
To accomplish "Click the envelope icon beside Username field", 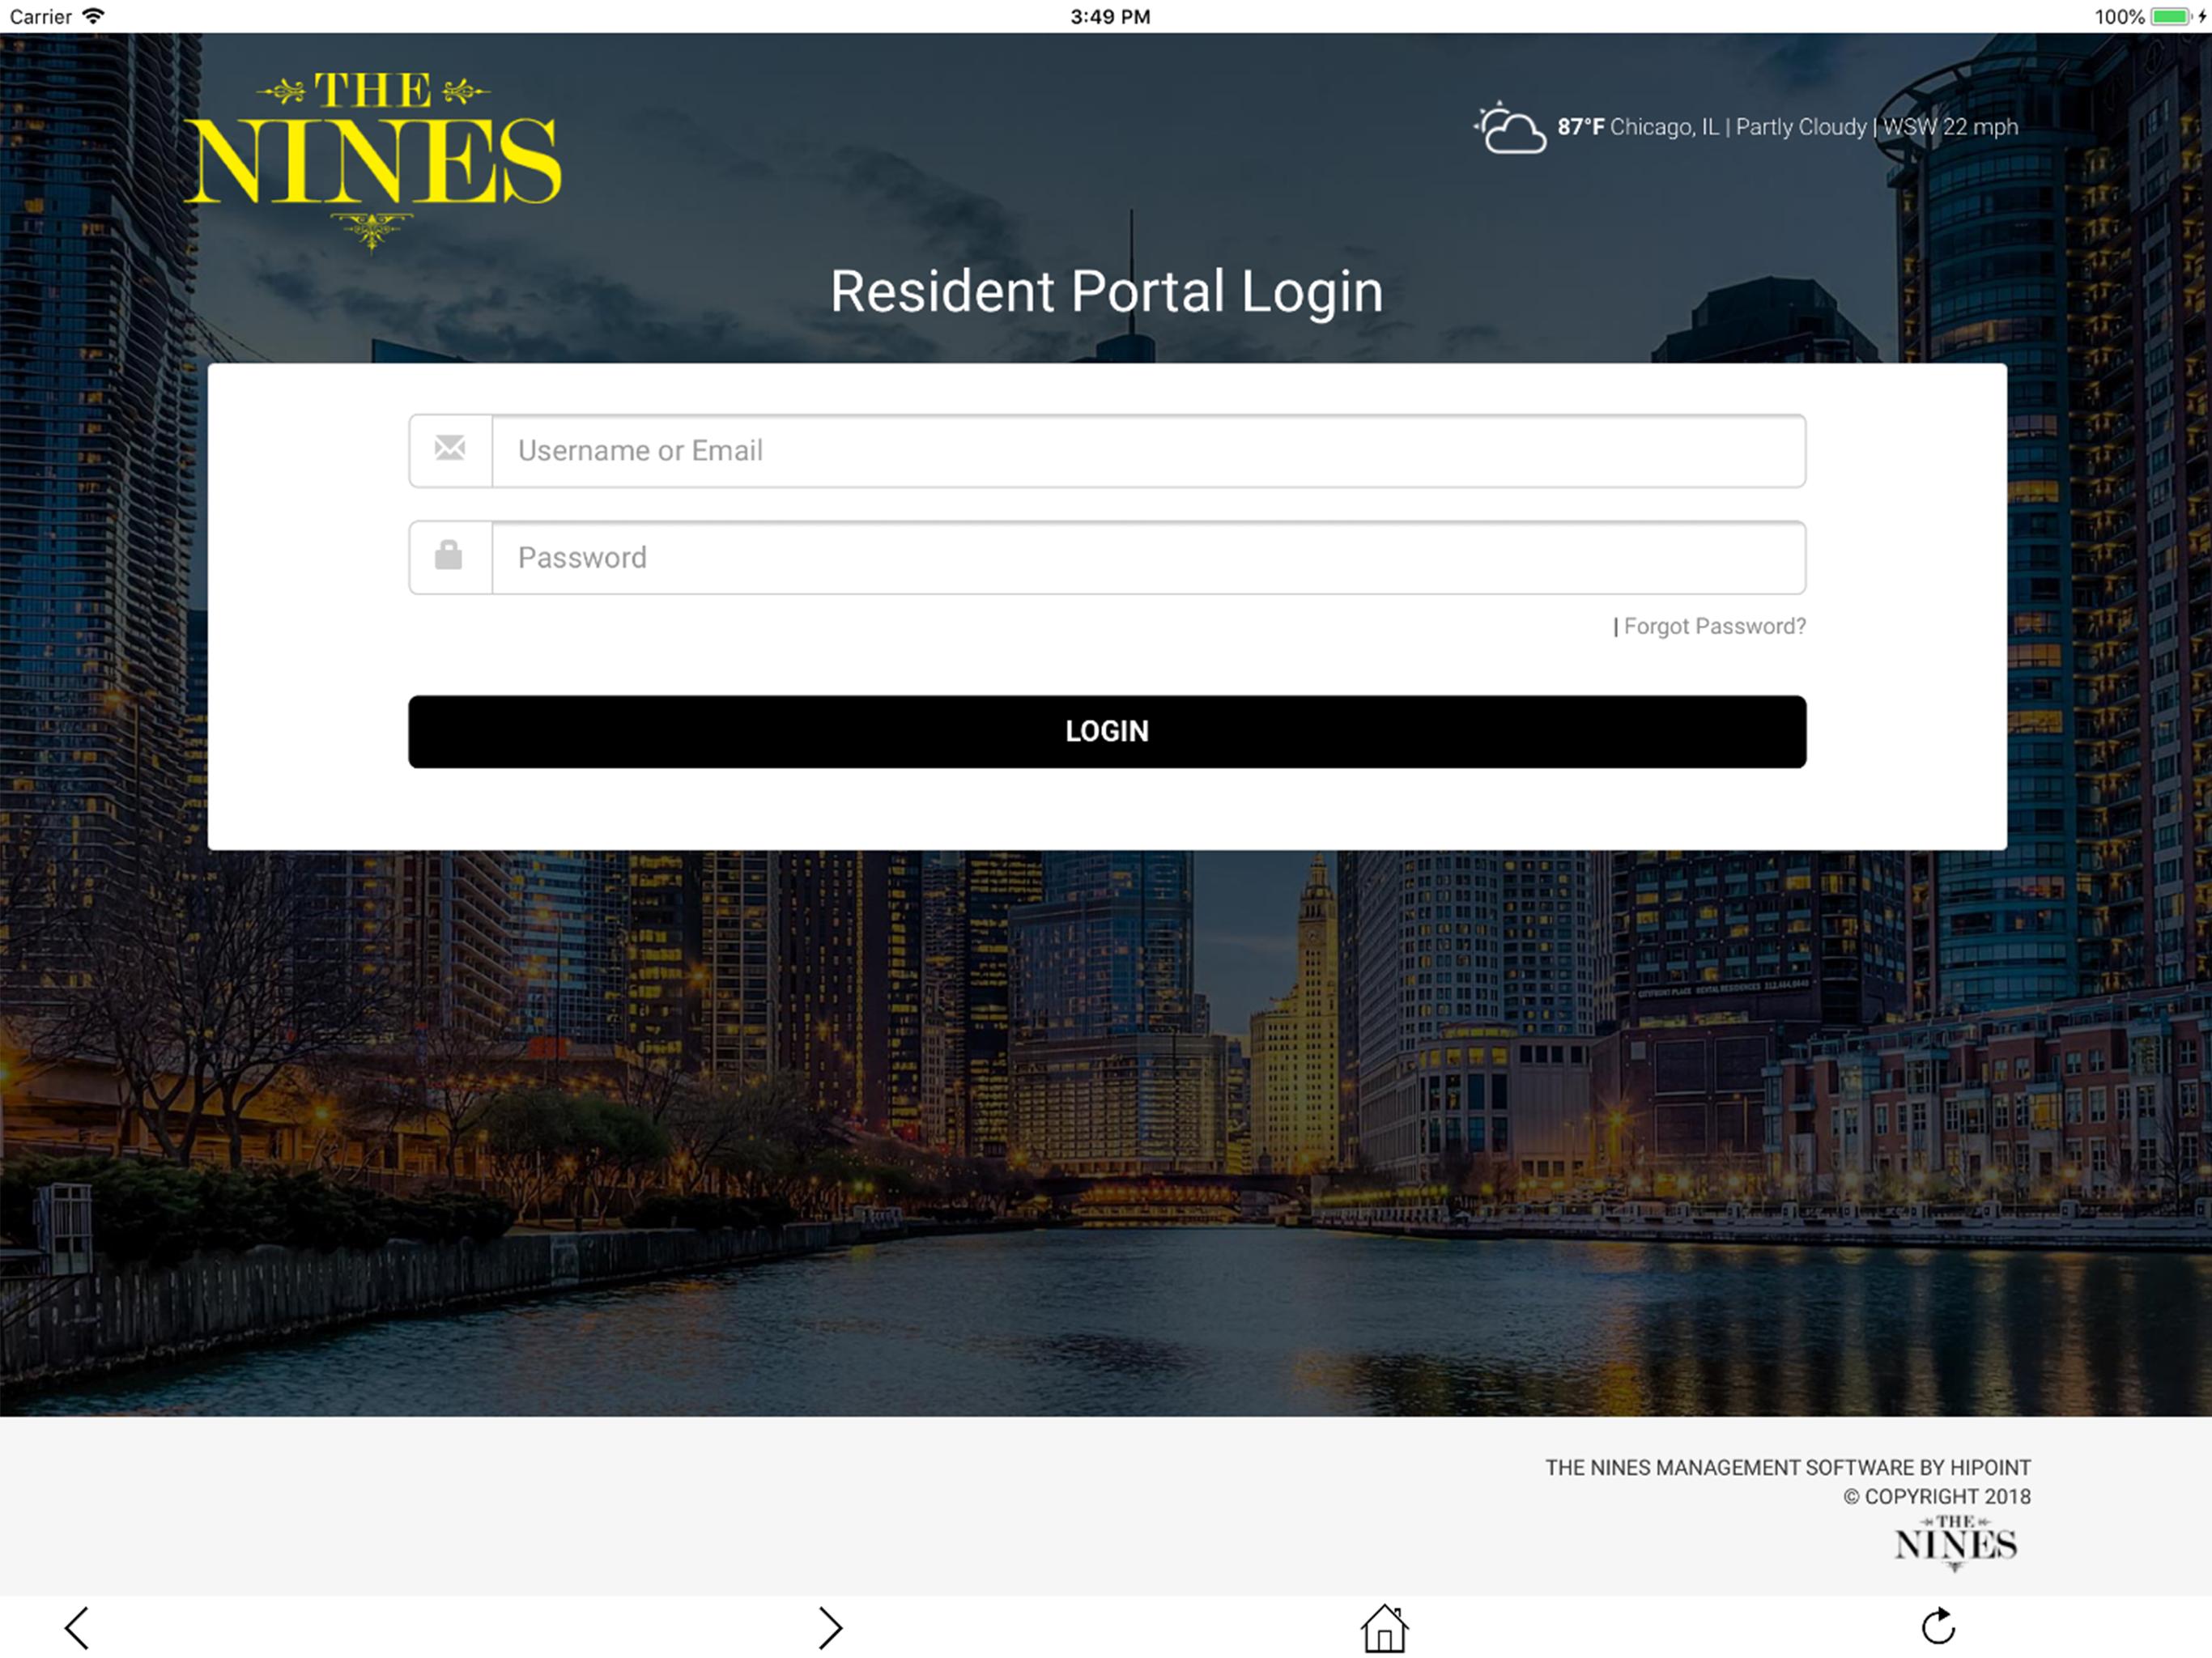I will (450, 448).
